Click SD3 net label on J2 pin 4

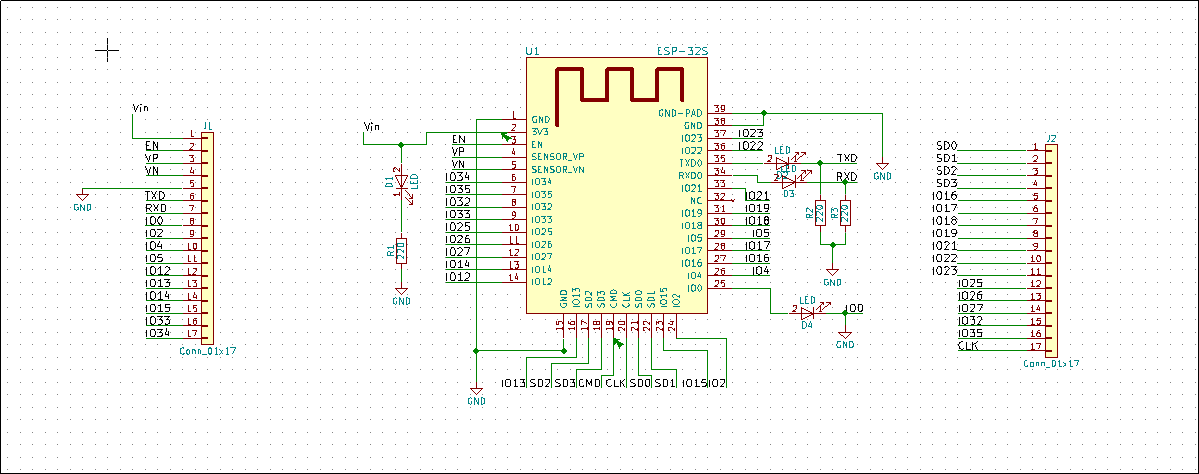click(x=947, y=183)
